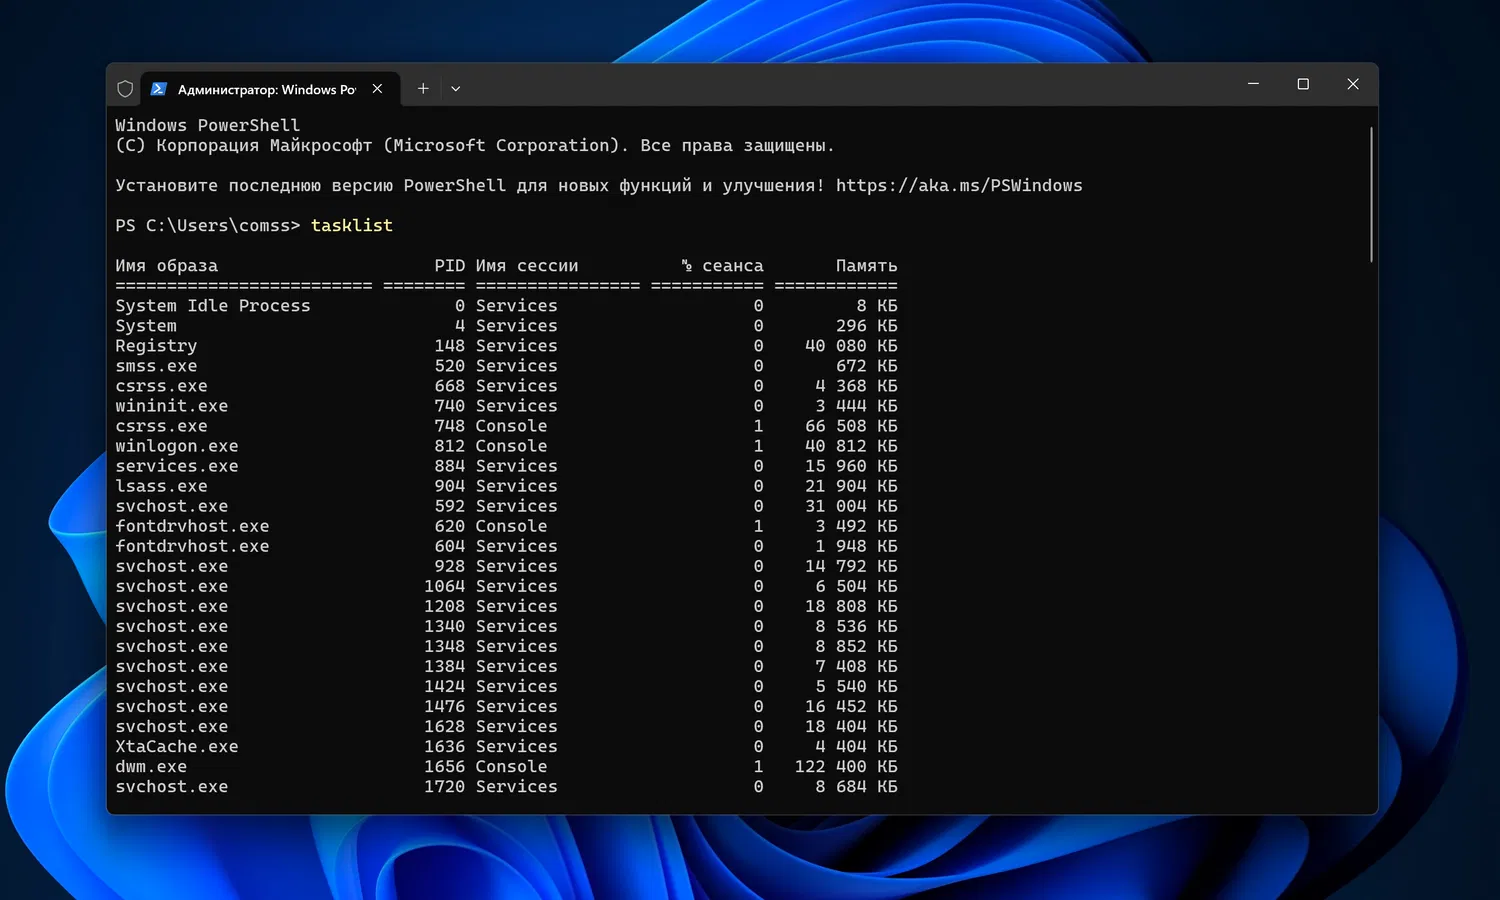Click the PID value "1636" for XtaCache.exe
Viewport: 1500px width, 900px height.
point(444,747)
